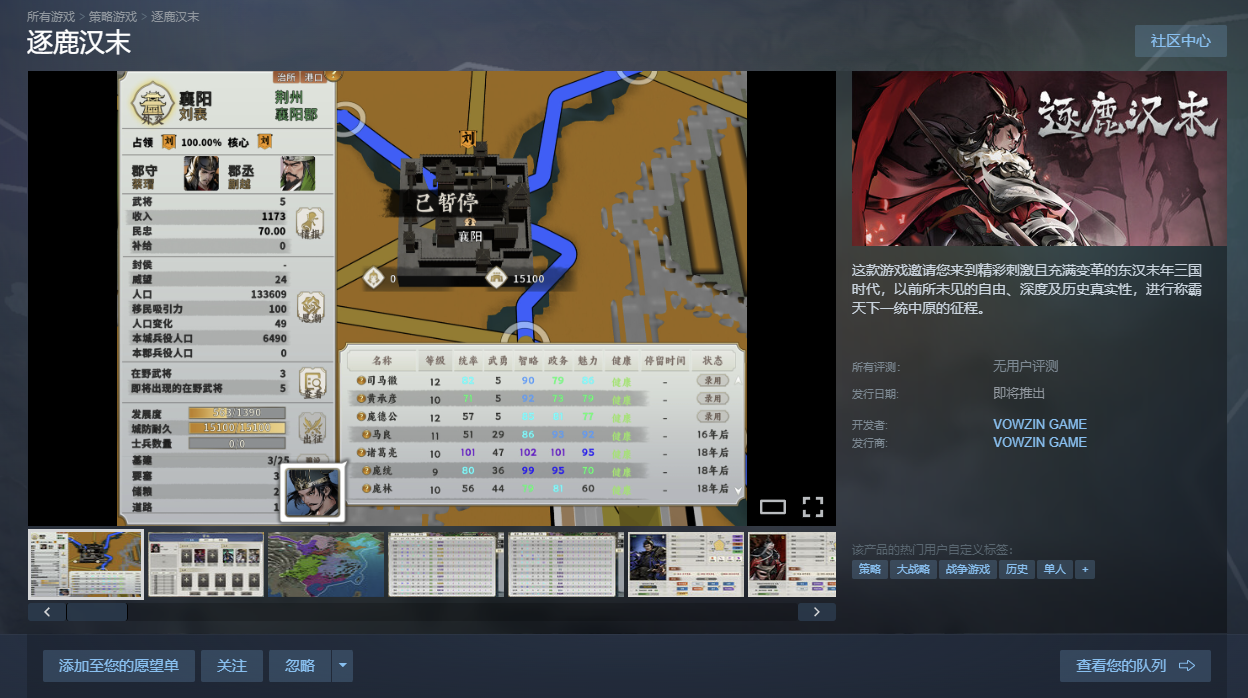Select the 战争游戏 tag
1248x698 pixels.
[967, 569]
